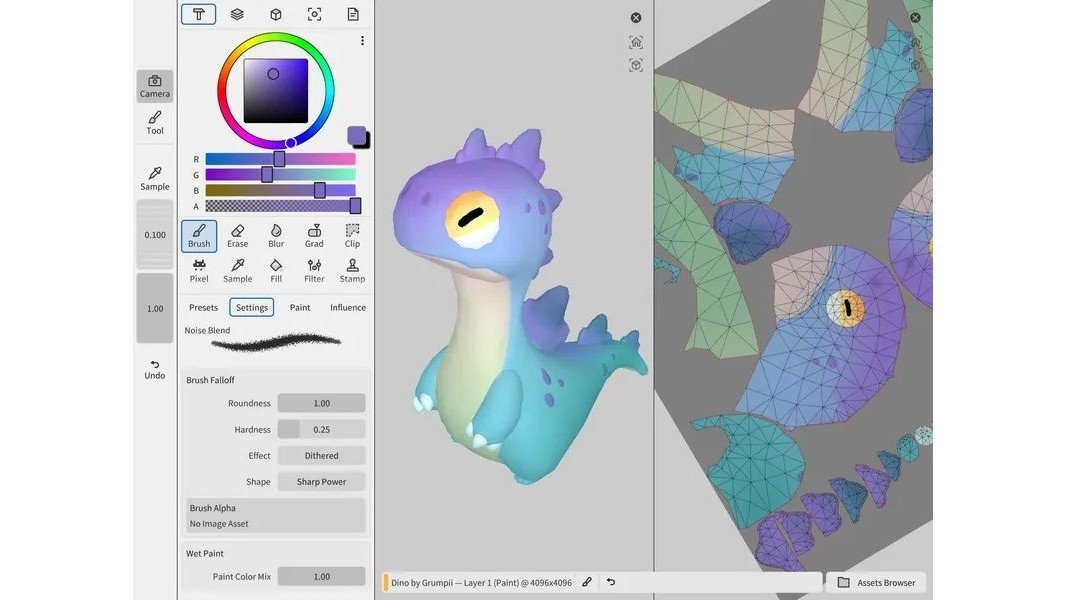This screenshot has width=1067, height=600.
Task: Open color picker three-dot options menu
Action: (x=362, y=41)
